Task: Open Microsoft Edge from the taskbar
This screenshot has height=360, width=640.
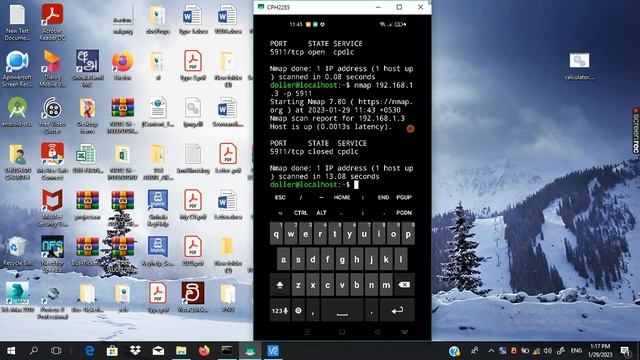Action: (x=90, y=351)
